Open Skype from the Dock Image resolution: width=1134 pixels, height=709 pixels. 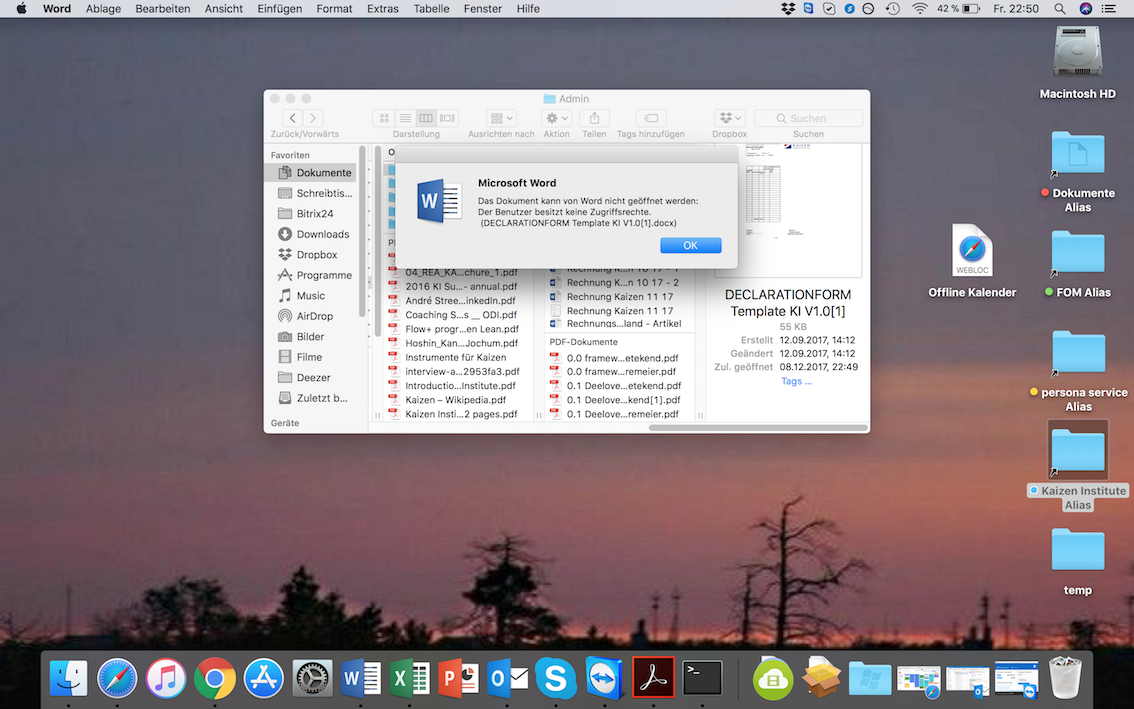[x=555, y=679]
